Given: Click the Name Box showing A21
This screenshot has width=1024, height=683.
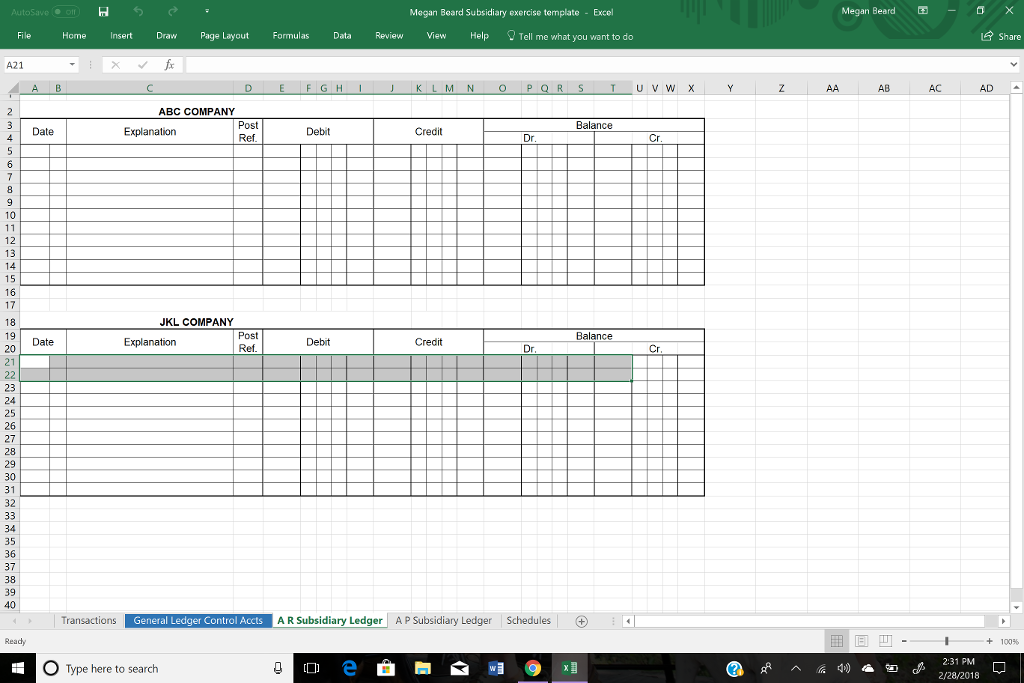Looking at the screenshot, I should [x=36, y=65].
